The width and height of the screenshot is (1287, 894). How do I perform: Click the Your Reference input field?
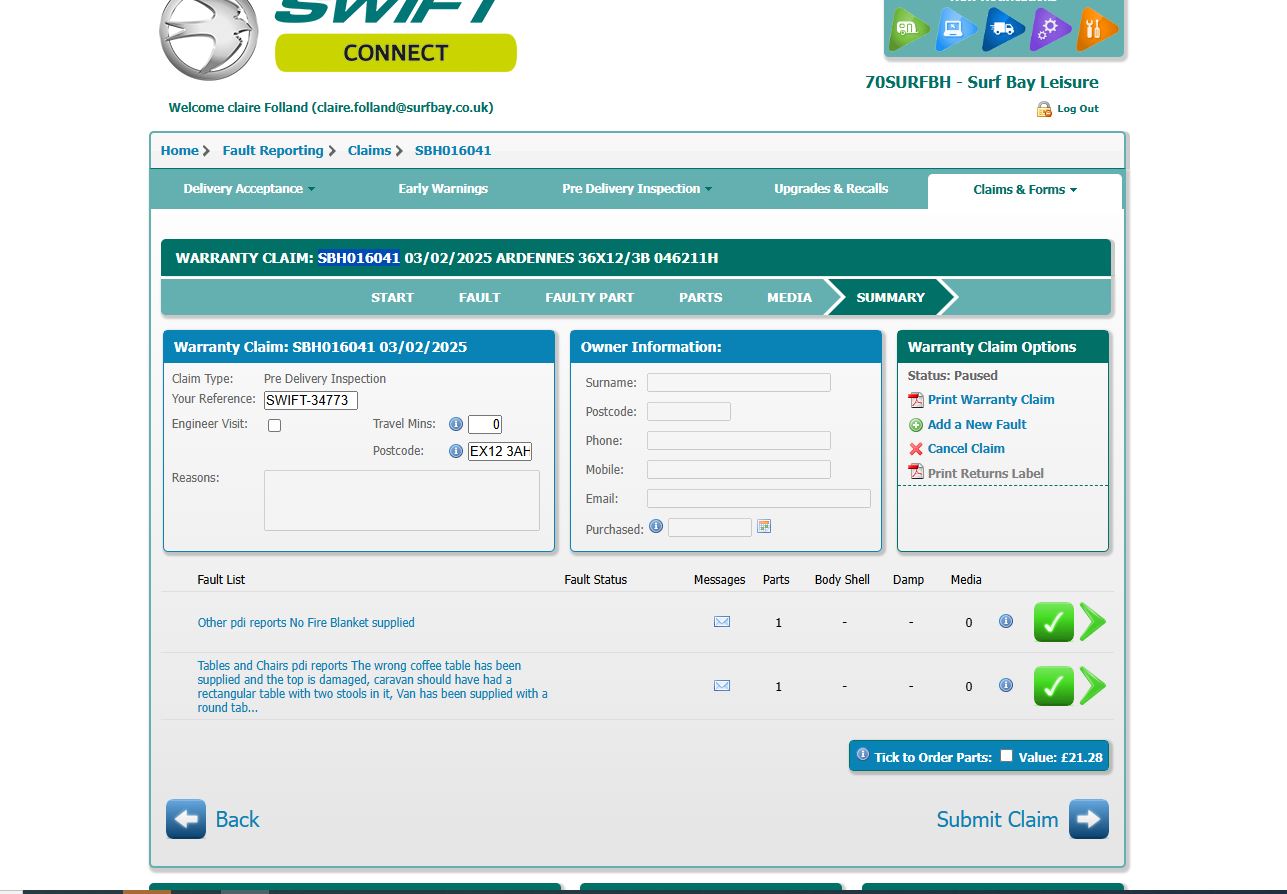[x=311, y=401]
